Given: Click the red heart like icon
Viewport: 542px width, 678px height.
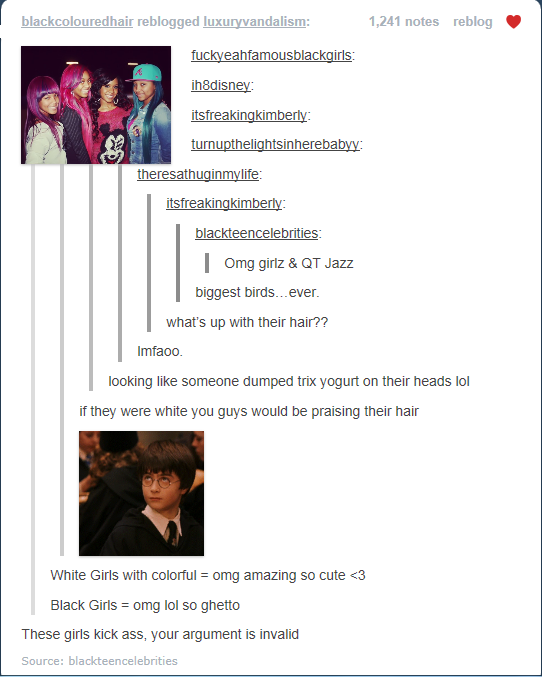Looking at the screenshot, I should pos(513,22).
